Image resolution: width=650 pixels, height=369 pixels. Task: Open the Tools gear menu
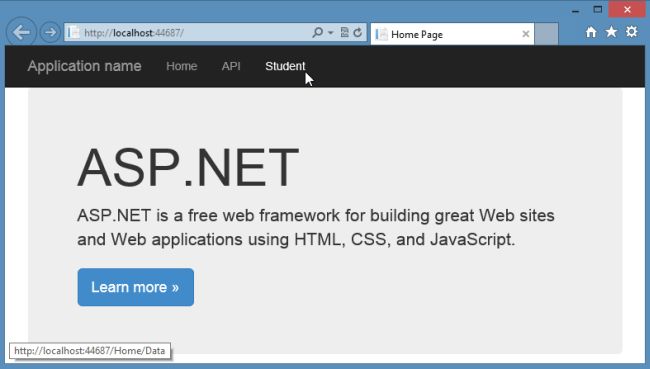[x=631, y=32]
